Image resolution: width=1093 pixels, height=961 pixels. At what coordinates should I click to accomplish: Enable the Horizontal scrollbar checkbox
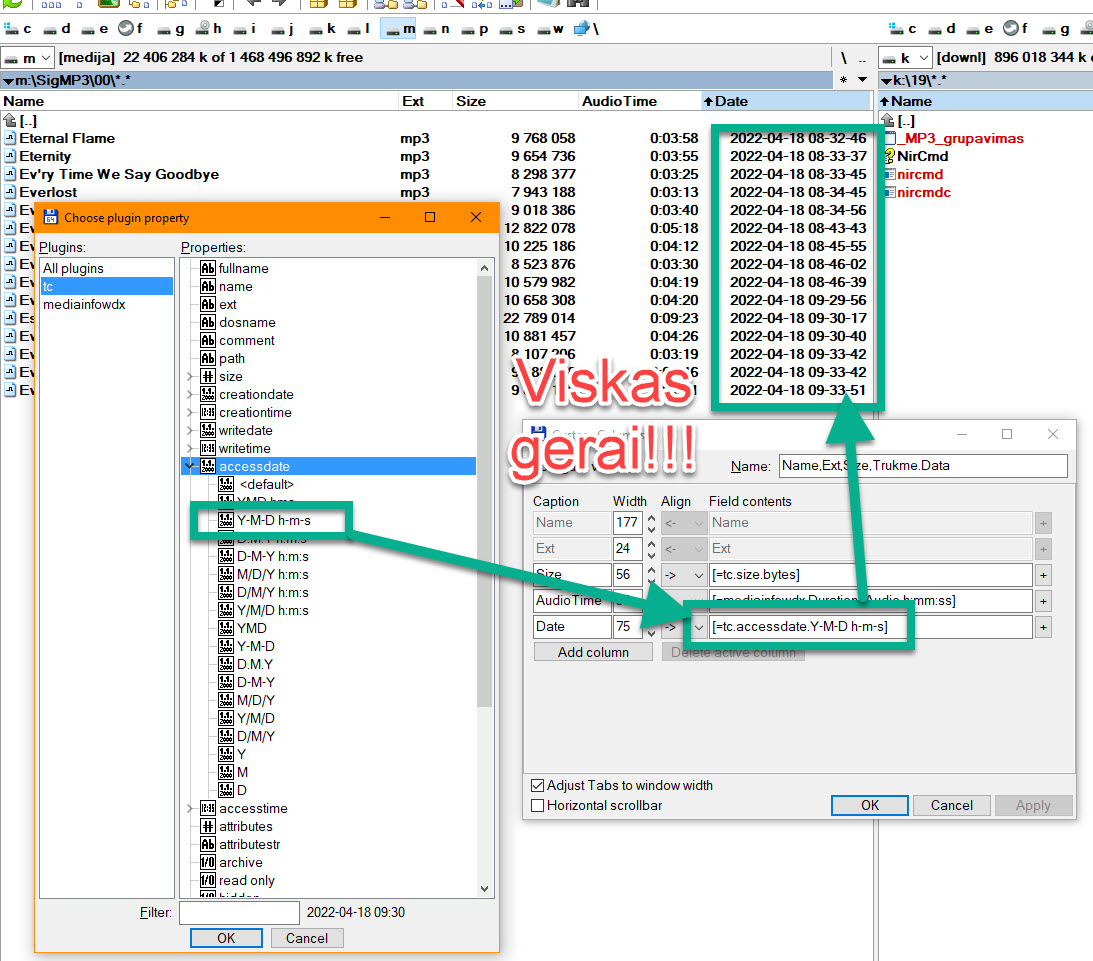pos(538,805)
